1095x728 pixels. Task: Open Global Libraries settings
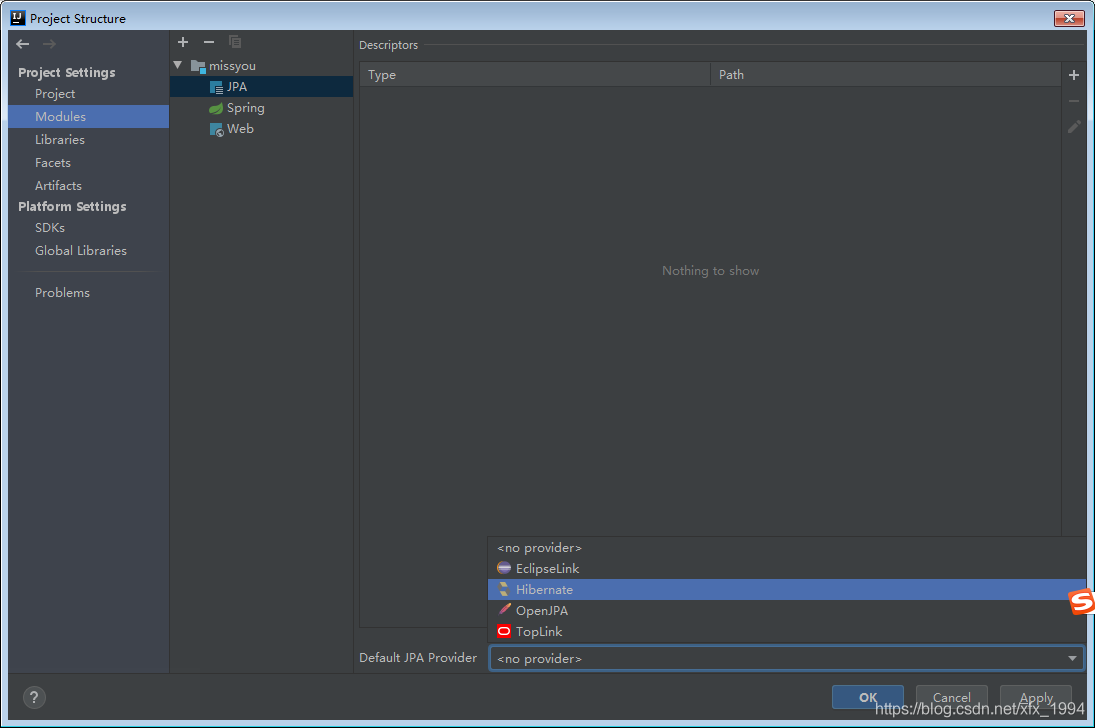pyautogui.click(x=89, y=251)
